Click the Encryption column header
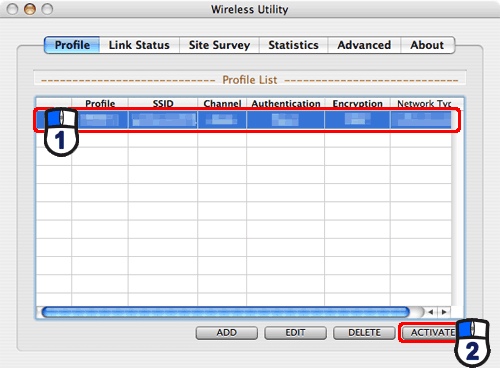The height and width of the screenshot is (368, 500). (357, 103)
